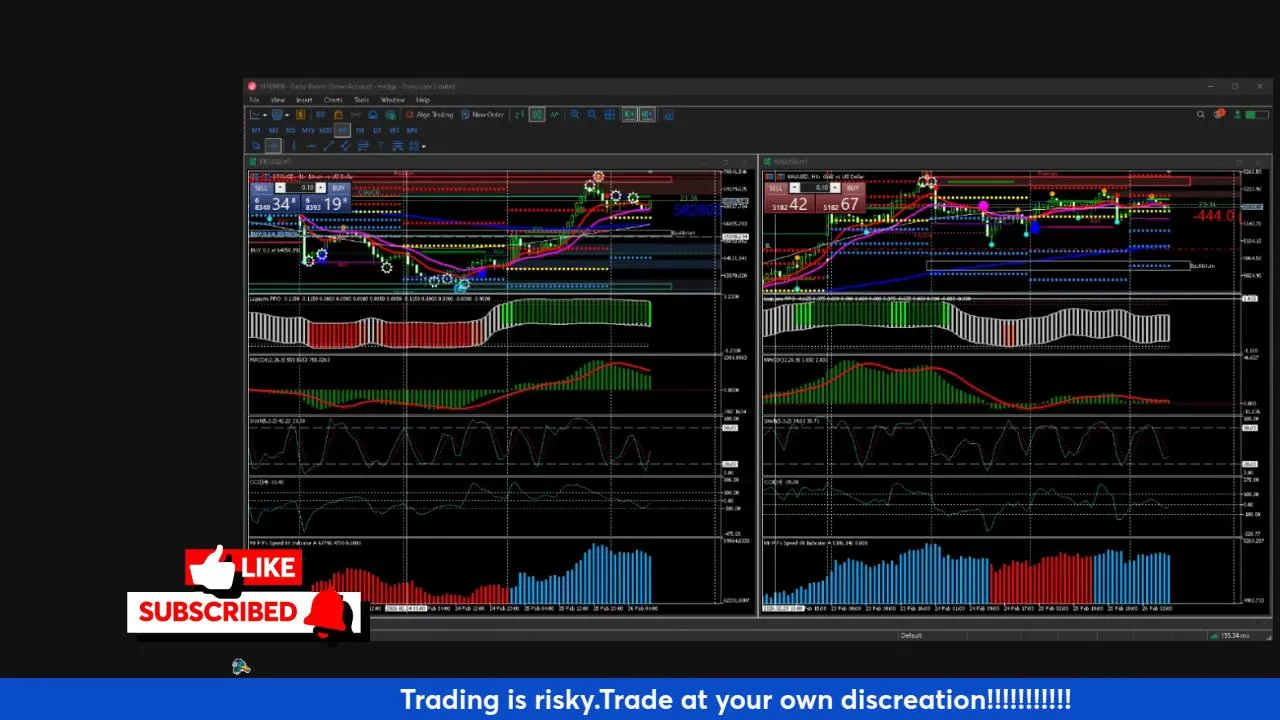Open the Insert menu

click(x=304, y=100)
